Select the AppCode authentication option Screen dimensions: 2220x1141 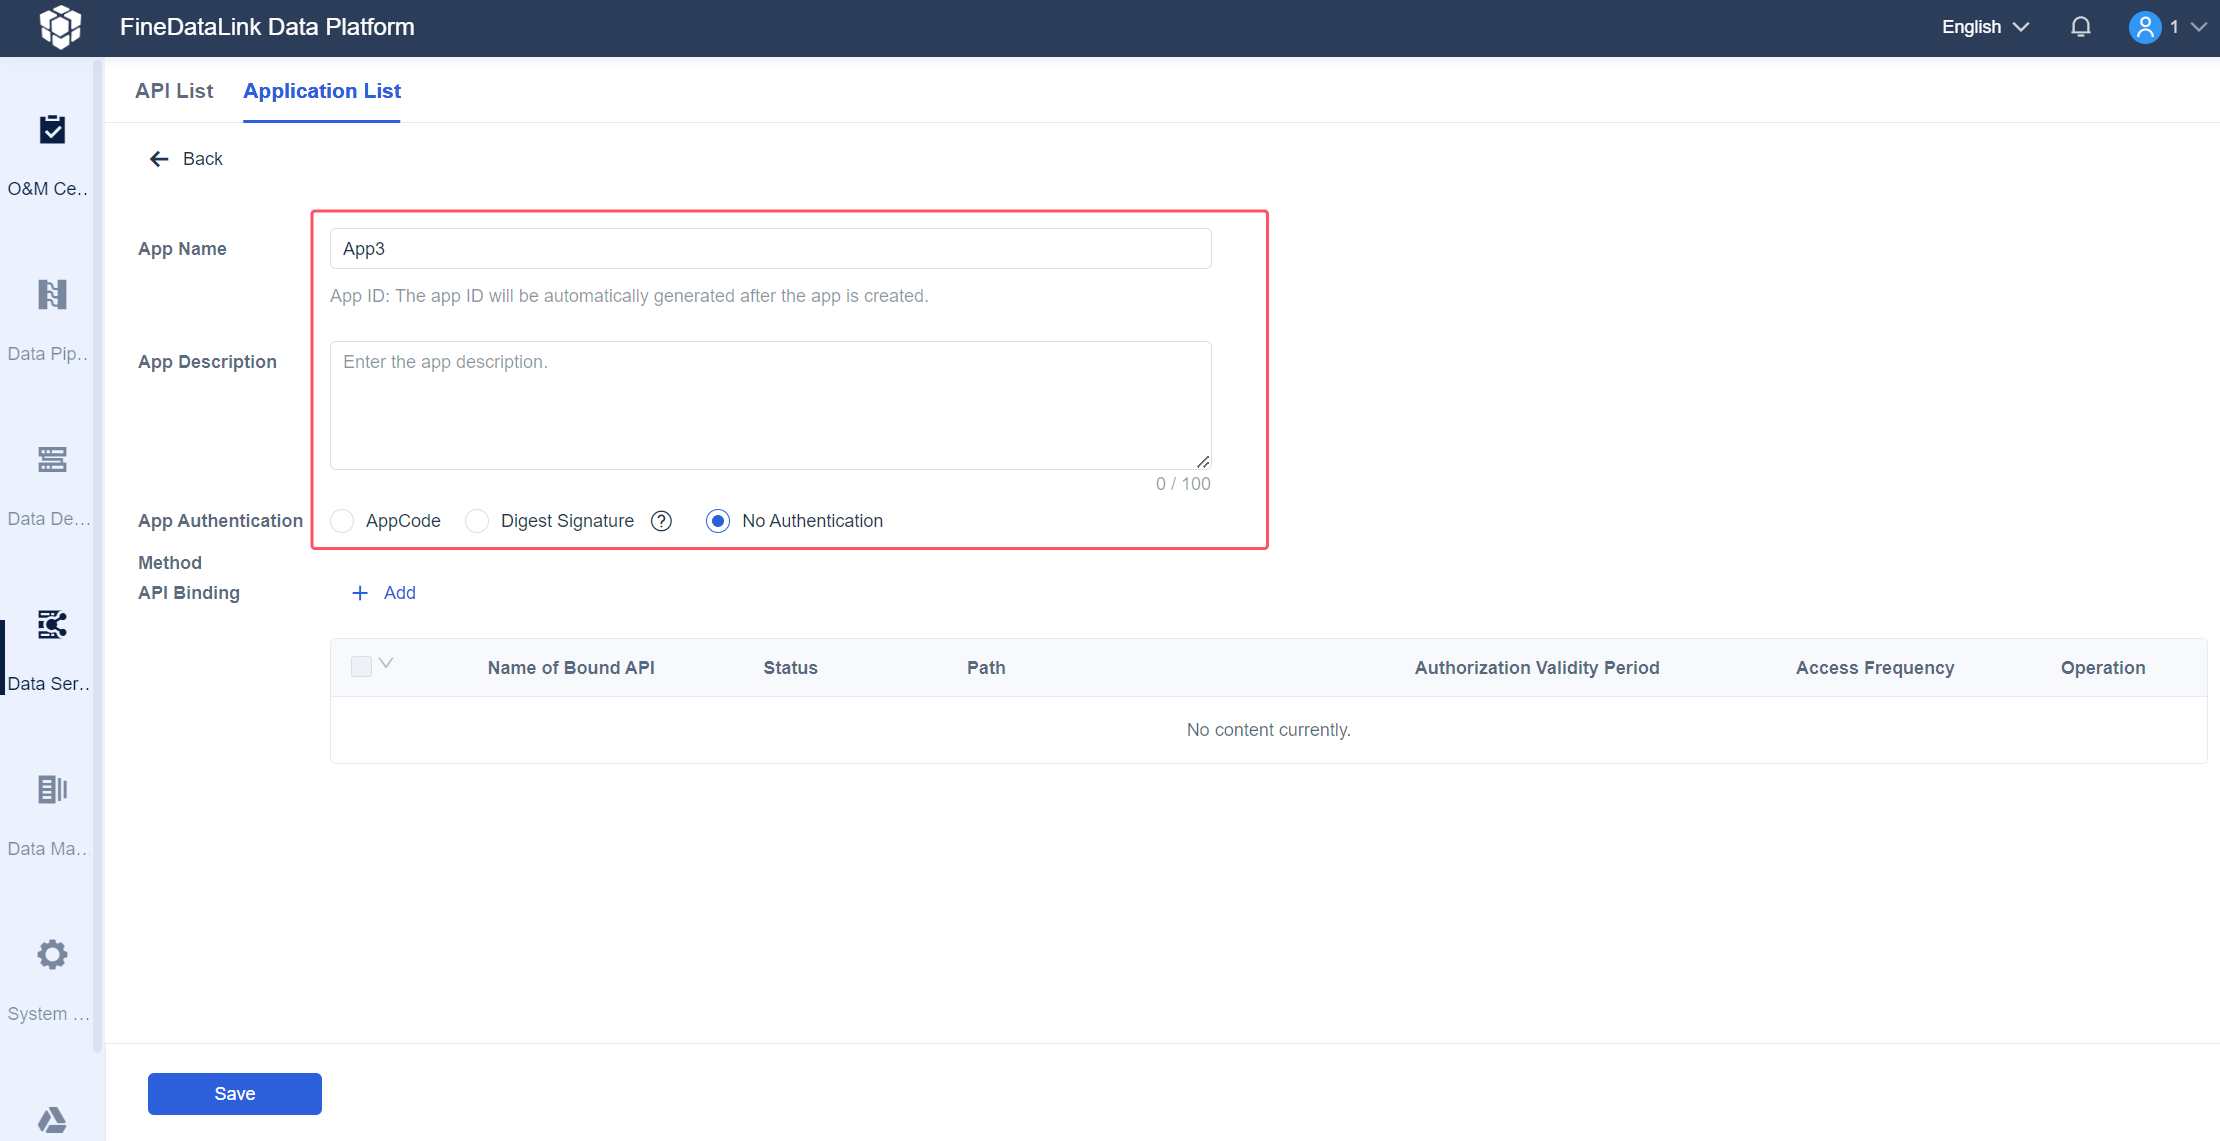click(x=342, y=521)
